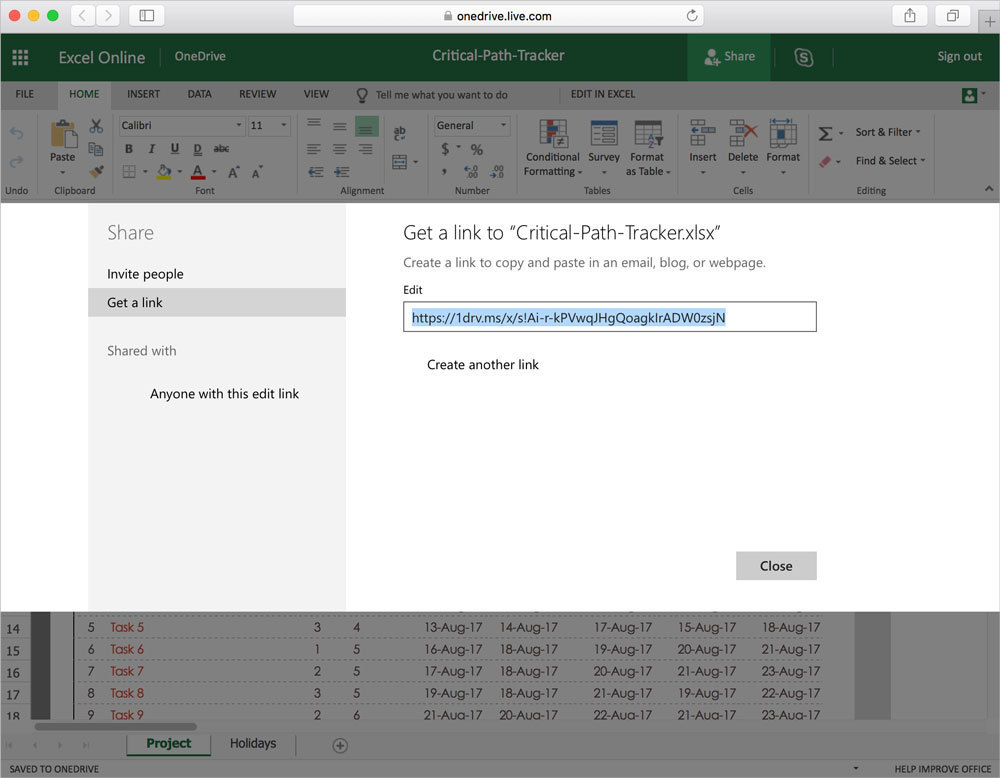
Task: Click the Format cells icon
Action: 783,133
